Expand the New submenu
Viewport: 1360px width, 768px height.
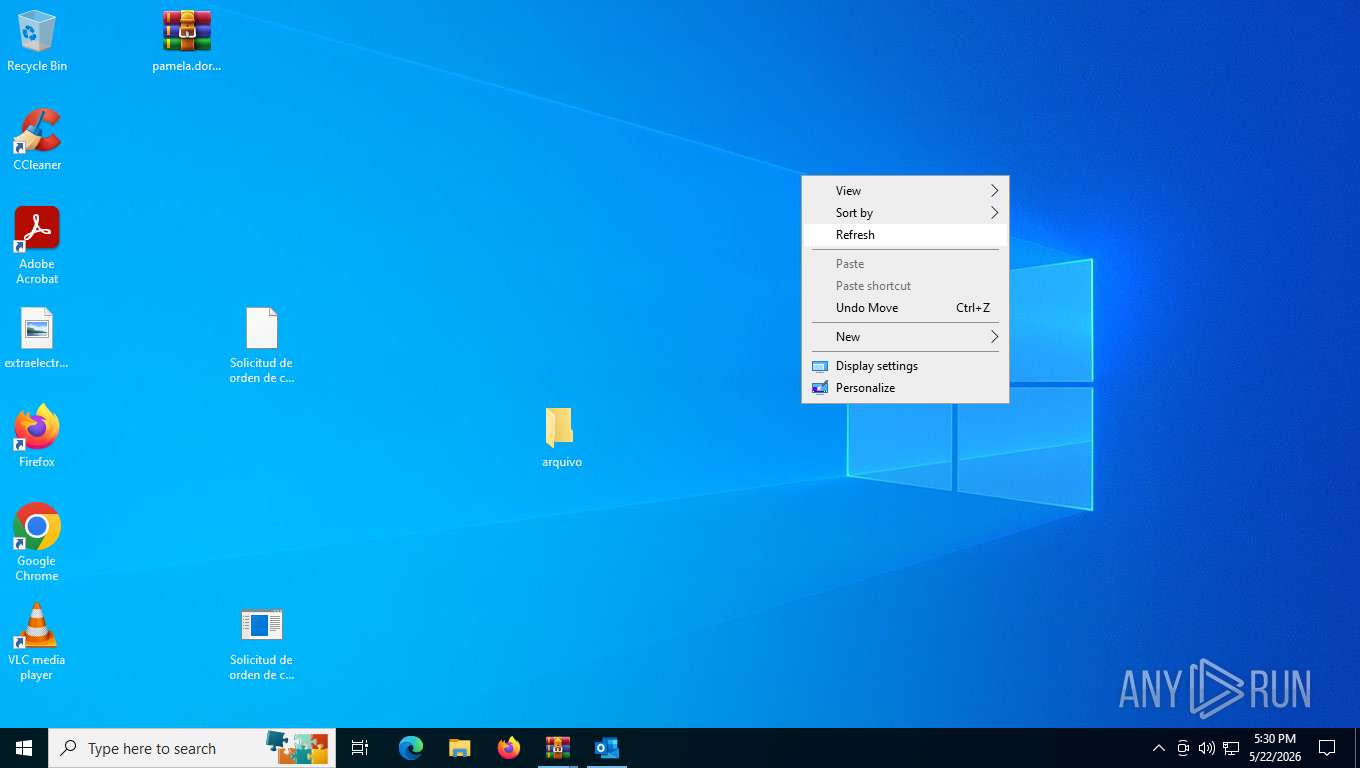pyautogui.click(x=905, y=337)
